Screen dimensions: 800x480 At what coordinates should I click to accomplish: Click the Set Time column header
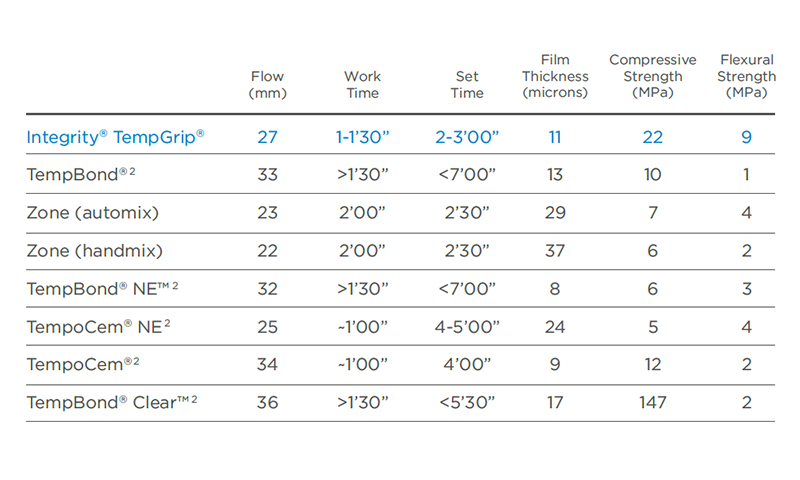tap(467, 84)
